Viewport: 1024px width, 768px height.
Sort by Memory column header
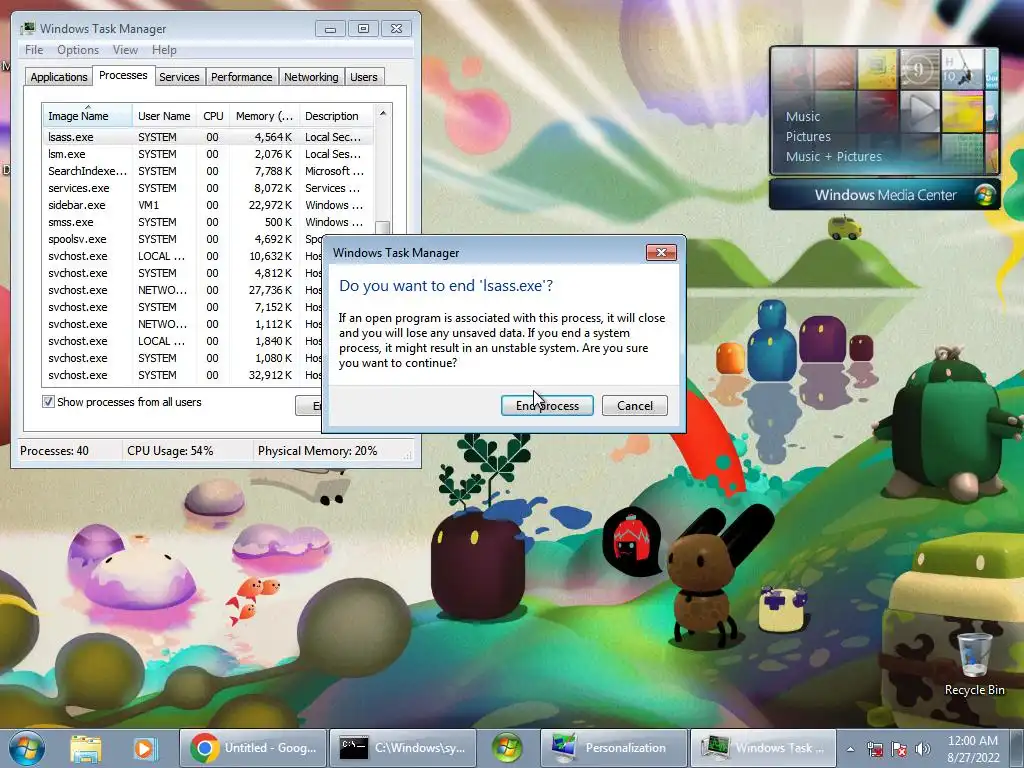(x=264, y=116)
